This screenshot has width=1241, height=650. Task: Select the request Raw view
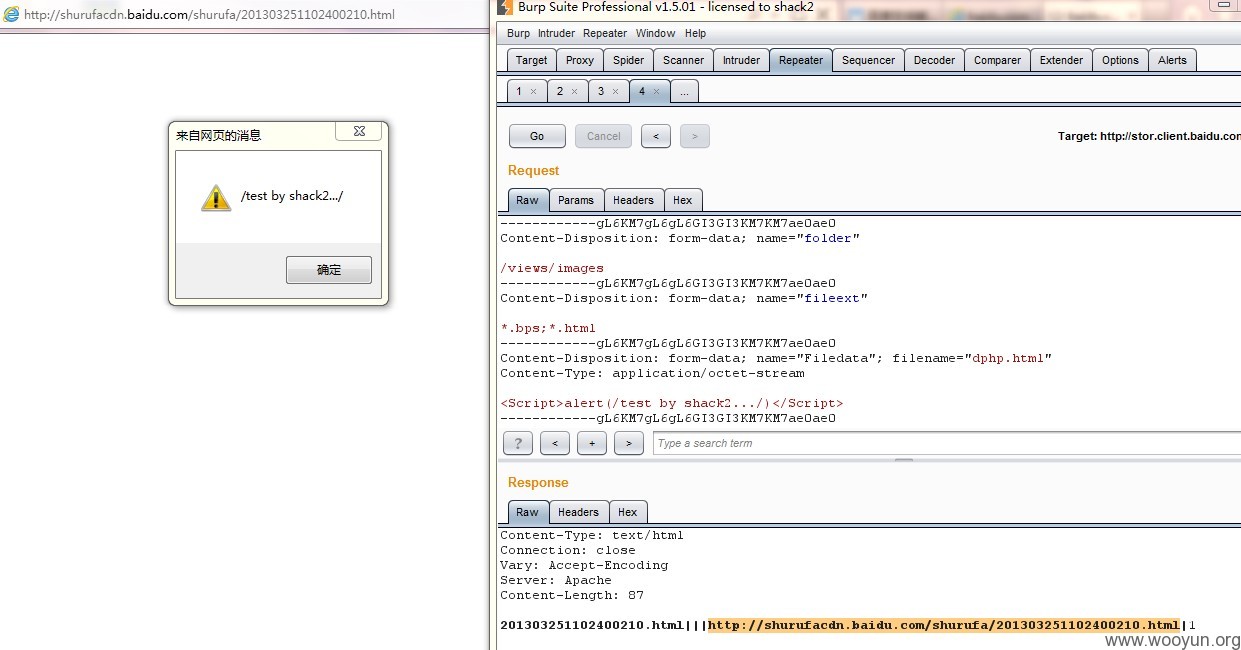(527, 200)
